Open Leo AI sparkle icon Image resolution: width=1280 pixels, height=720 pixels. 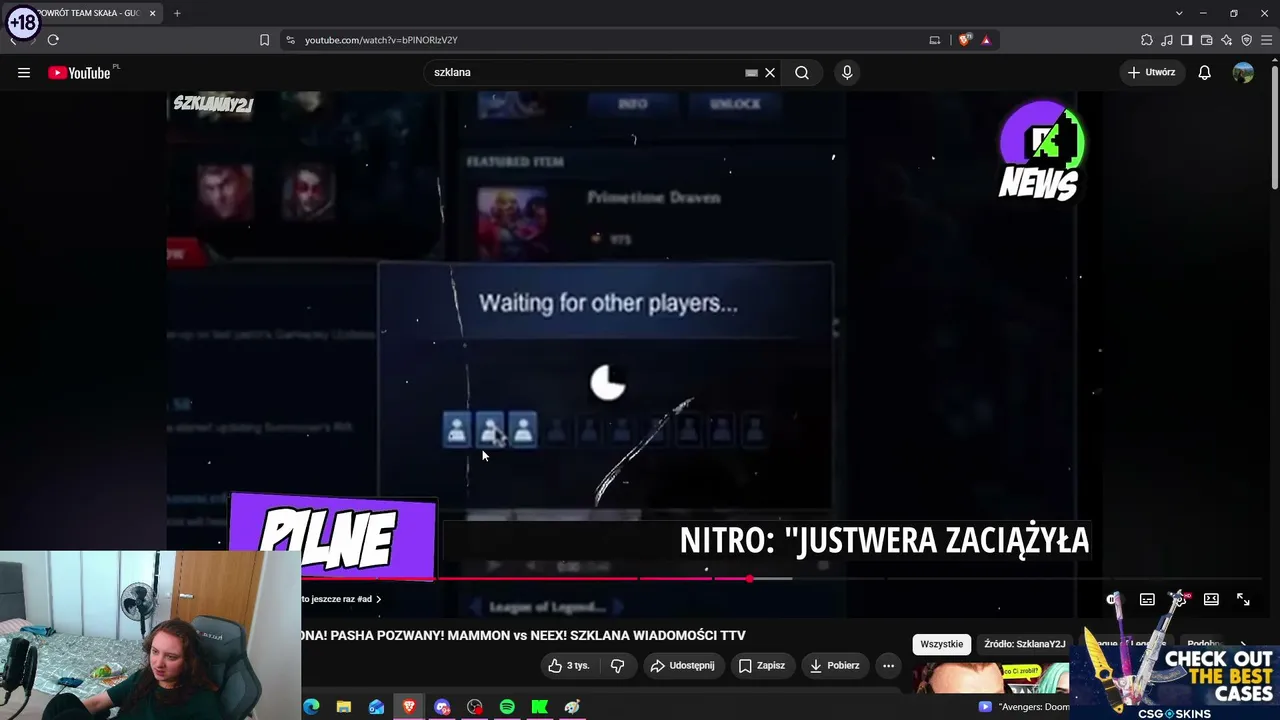click(1227, 40)
